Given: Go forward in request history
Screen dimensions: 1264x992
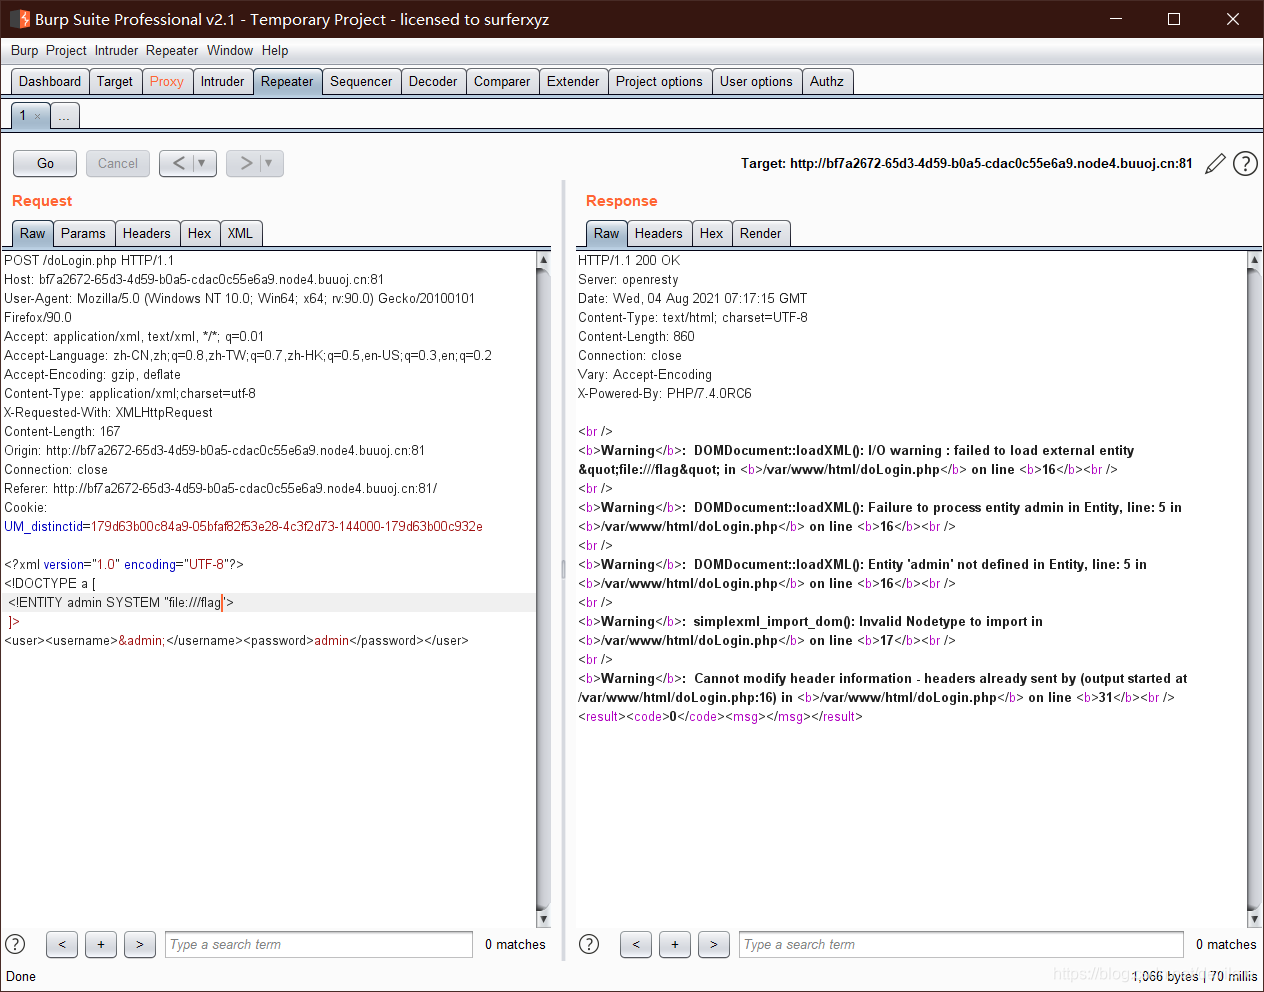Looking at the screenshot, I should point(245,163).
